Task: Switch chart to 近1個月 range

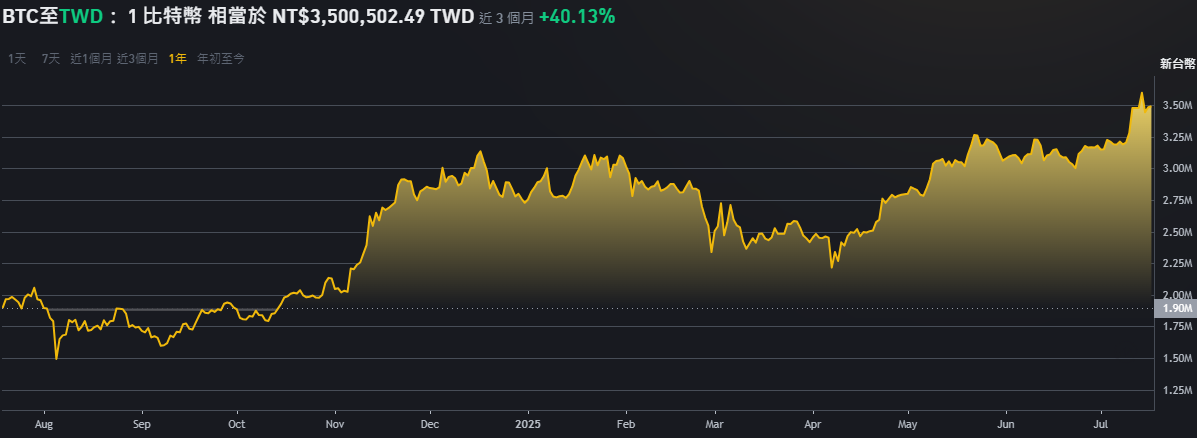Action: (91, 58)
